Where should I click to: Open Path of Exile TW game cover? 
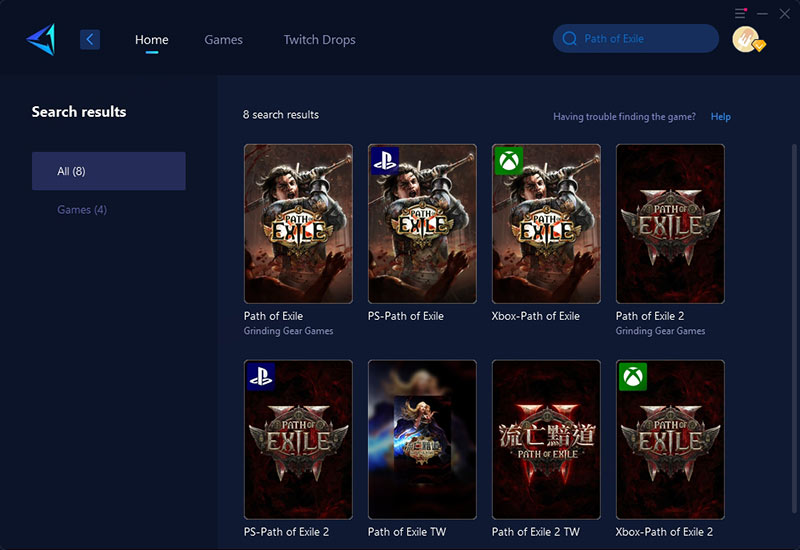(422, 439)
